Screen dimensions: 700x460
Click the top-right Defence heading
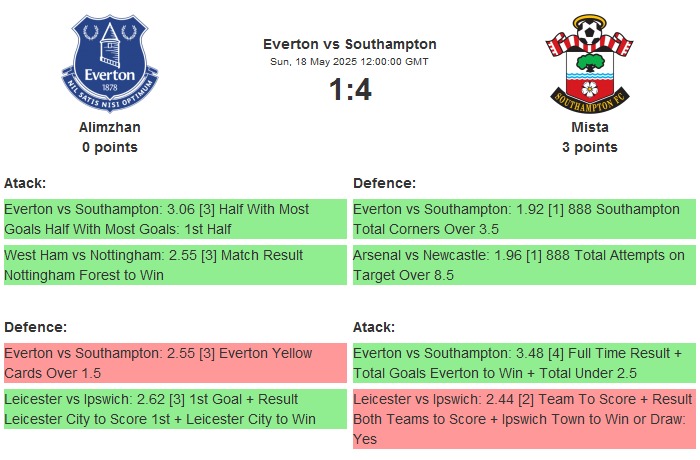[x=384, y=183]
